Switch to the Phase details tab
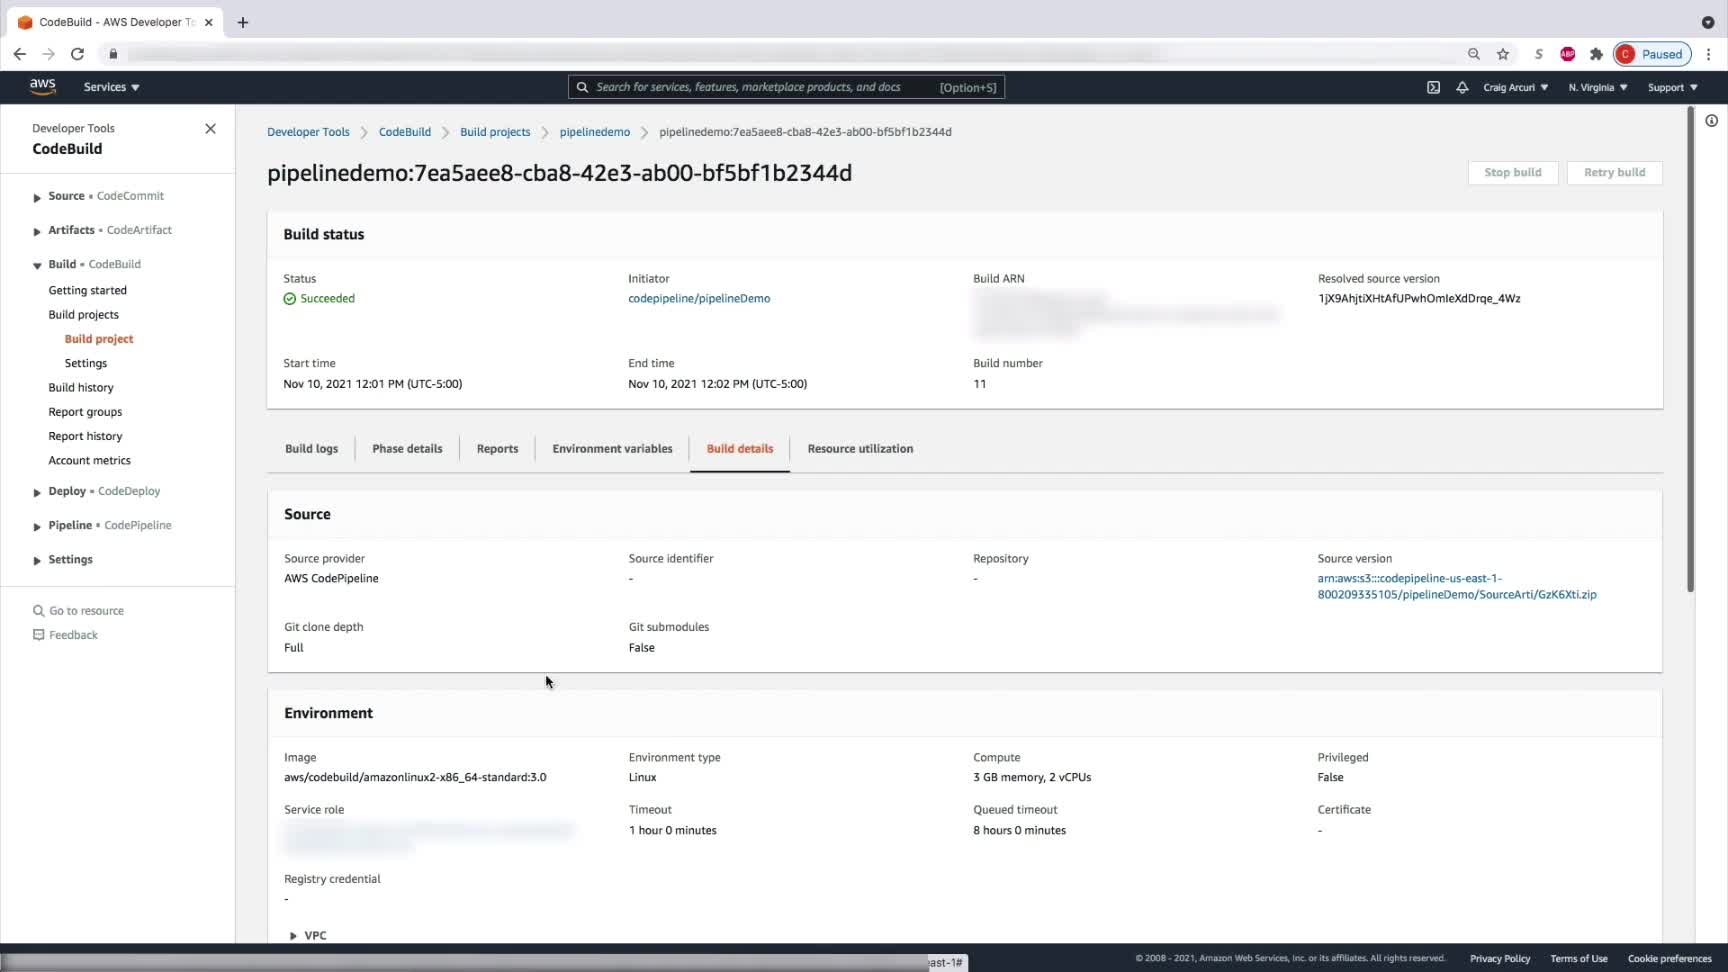Viewport: 1728px width, 972px height. tap(407, 449)
